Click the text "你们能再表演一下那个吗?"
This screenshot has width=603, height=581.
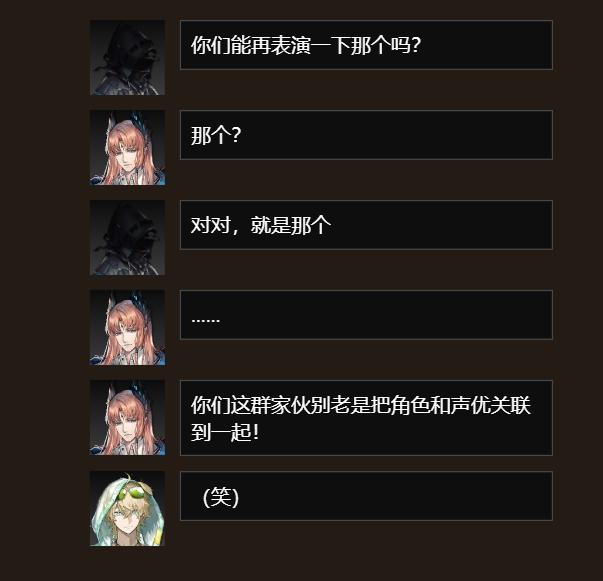pyautogui.click(x=306, y=45)
